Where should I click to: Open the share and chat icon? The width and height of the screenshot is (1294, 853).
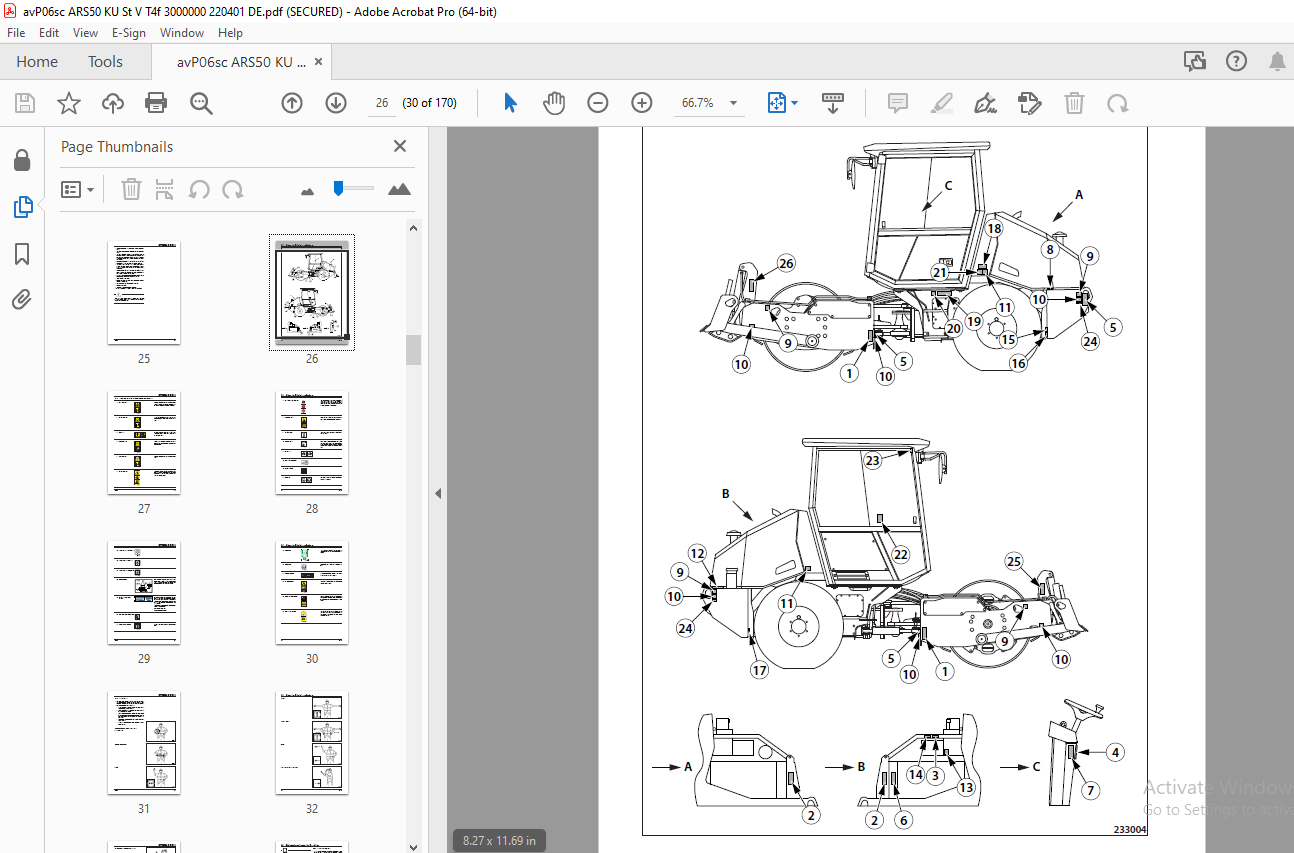pyautogui.click(x=1195, y=62)
